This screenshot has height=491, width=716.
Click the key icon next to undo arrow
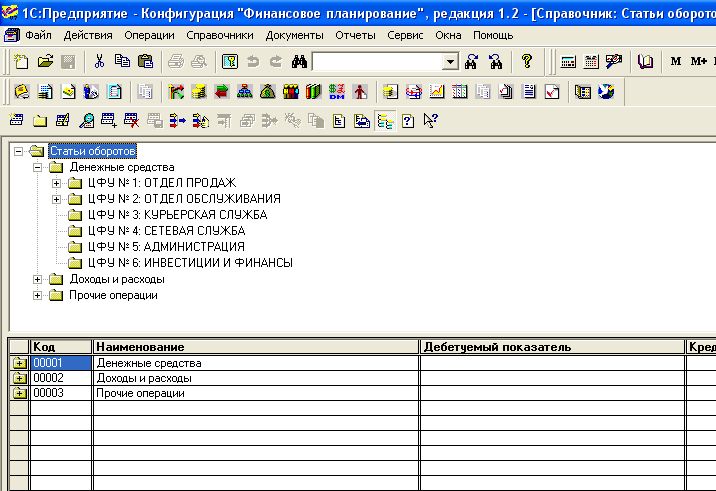click(230, 61)
